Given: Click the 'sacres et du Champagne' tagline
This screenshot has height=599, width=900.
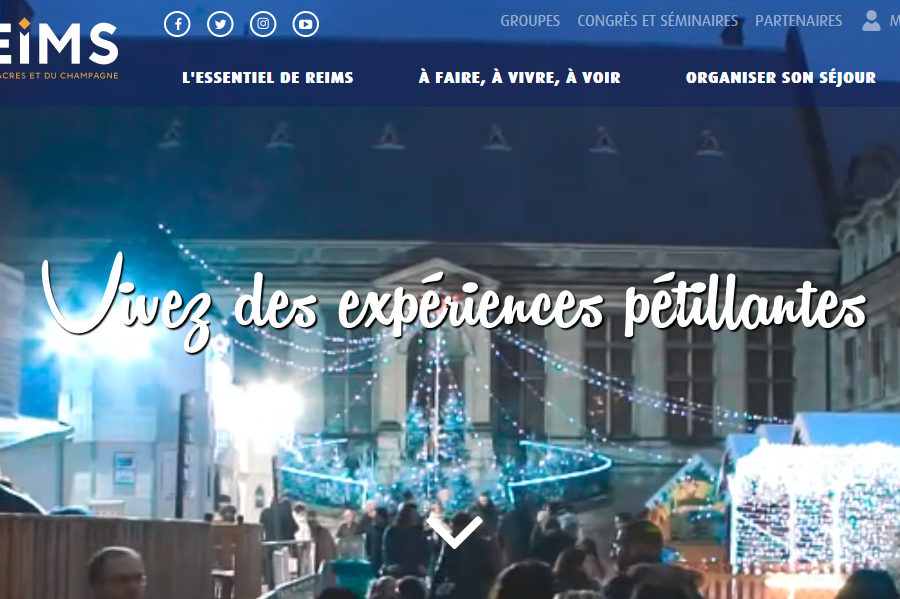Looking at the screenshot, I should coord(59,75).
